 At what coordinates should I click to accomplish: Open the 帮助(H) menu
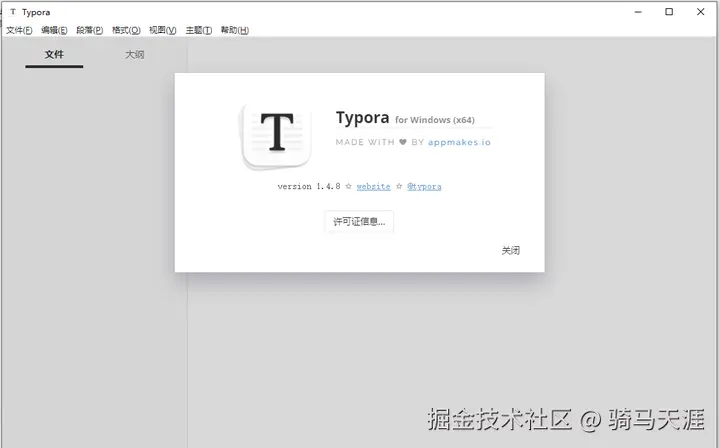pyautogui.click(x=235, y=30)
